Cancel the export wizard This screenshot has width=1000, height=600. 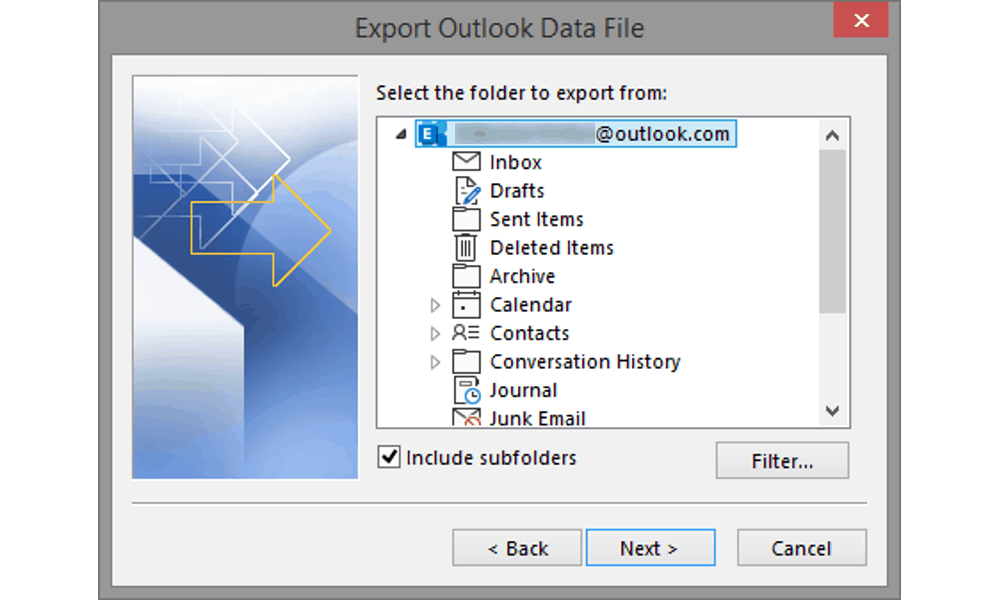[802, 548]
